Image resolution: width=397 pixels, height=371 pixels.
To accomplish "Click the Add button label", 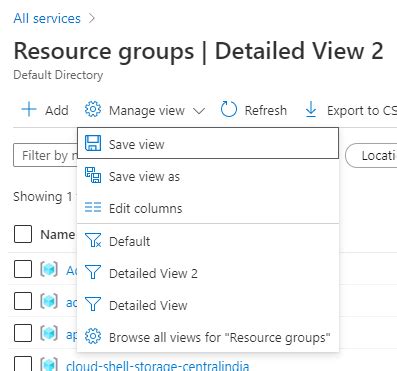I will (57, 110).
